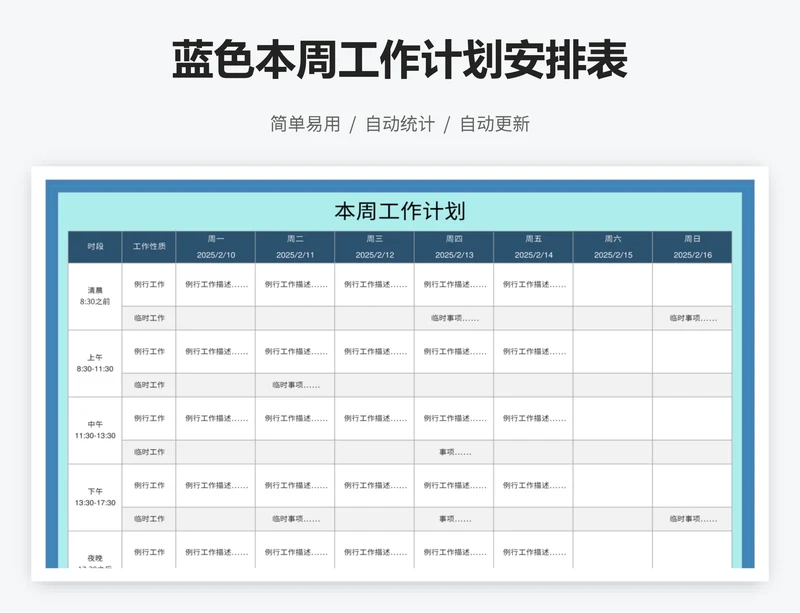Screen dimensions: 800x613
Task: Select 周日 清晨 临时事项…… cell
Action: click(x=692, y=318)
